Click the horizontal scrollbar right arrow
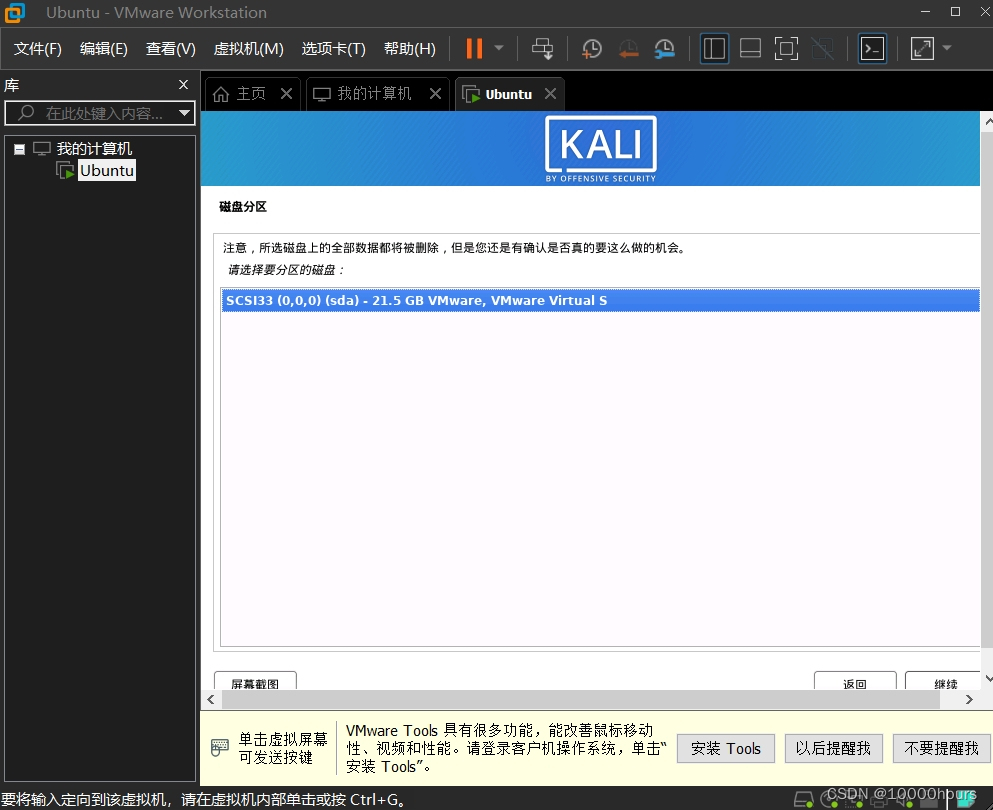This screenshot has height=810, width=993. click(x=969, y=700)
